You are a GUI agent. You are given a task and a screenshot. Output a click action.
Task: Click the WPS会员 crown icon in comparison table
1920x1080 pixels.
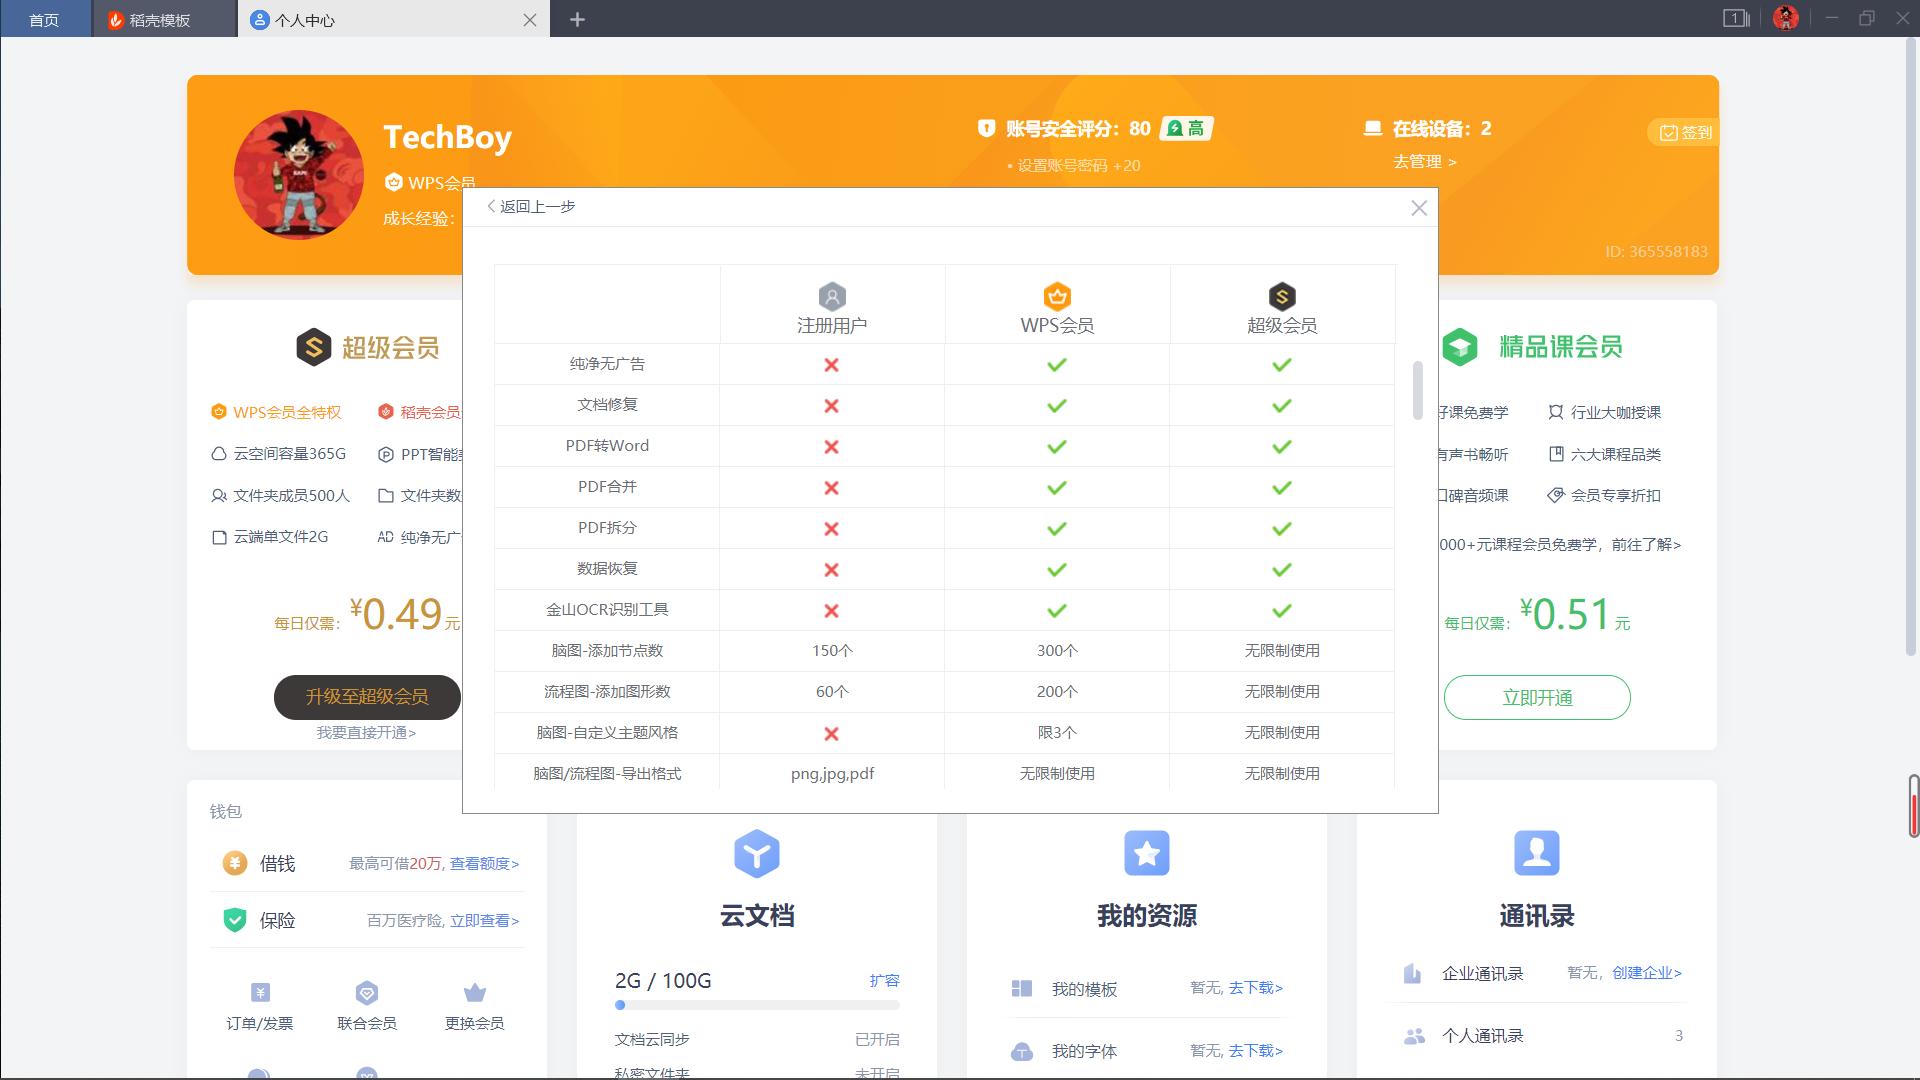coord(1056,296)
